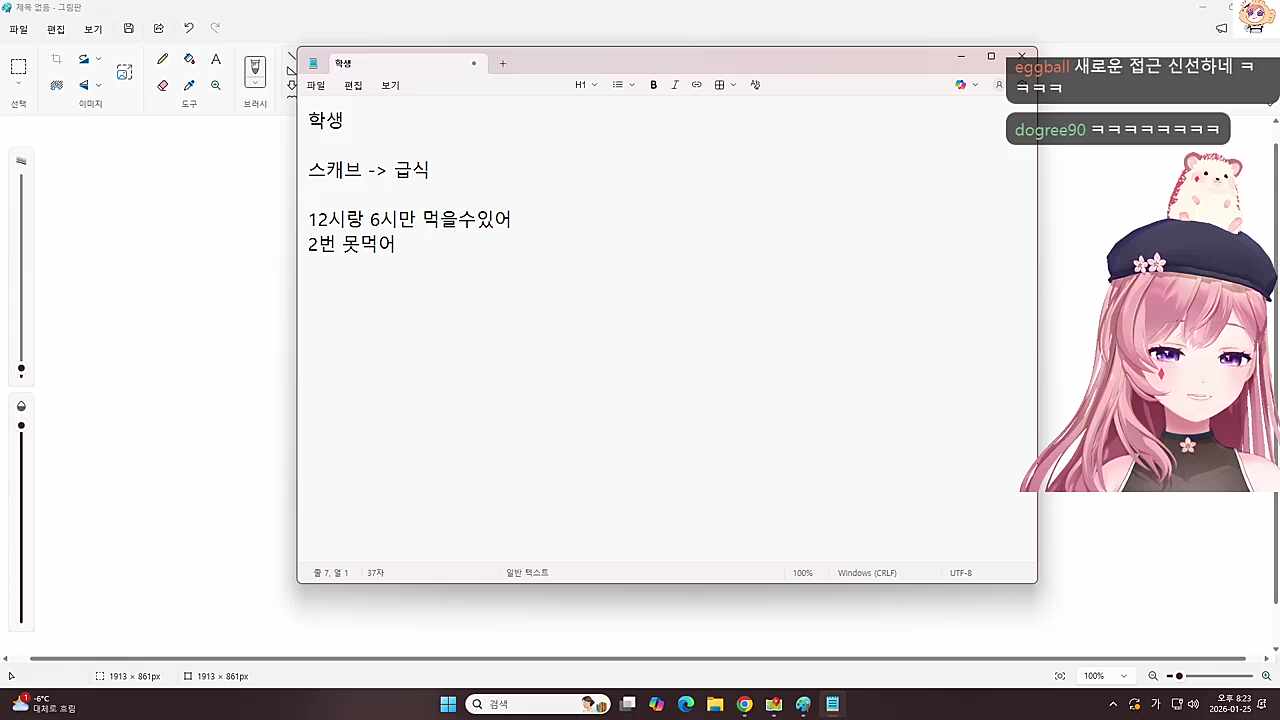Viewport: 1280px width, 720px height.
Task: Open the table dropdown in Notepad
Action: (726, 85)
